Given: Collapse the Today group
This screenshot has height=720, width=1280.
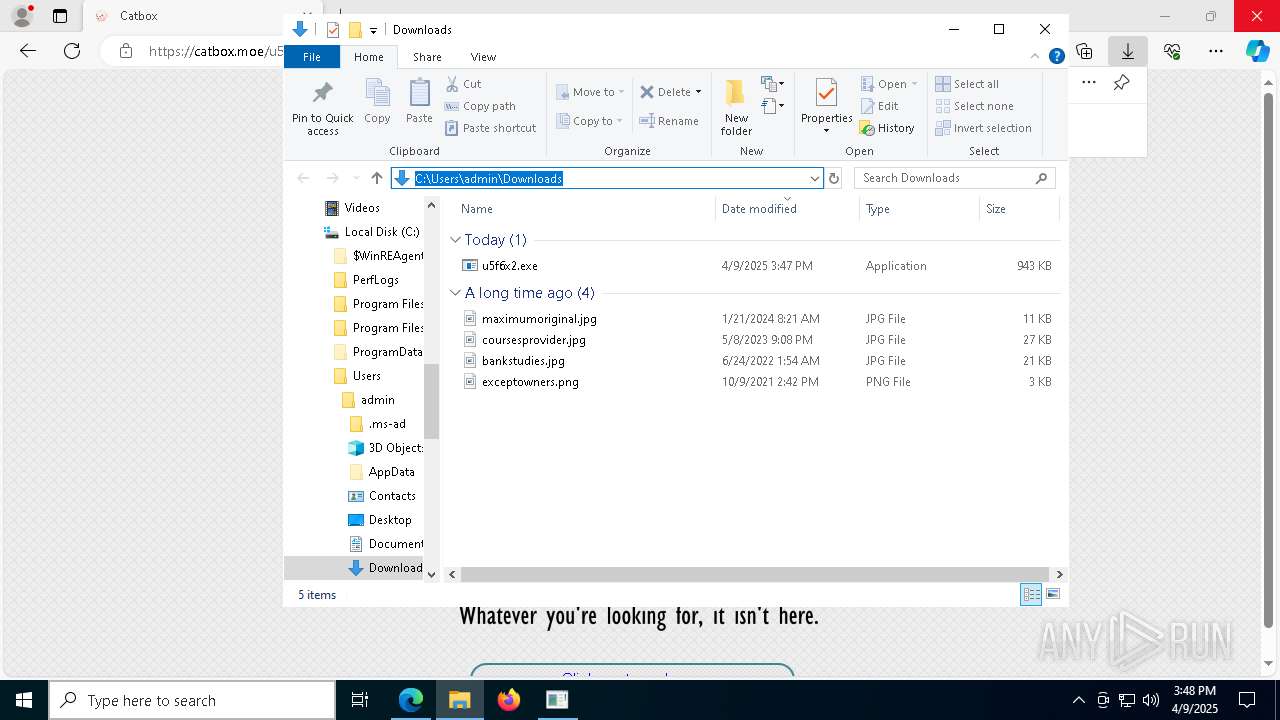Looking at the screenshot, I should click(x=455, y=240).
